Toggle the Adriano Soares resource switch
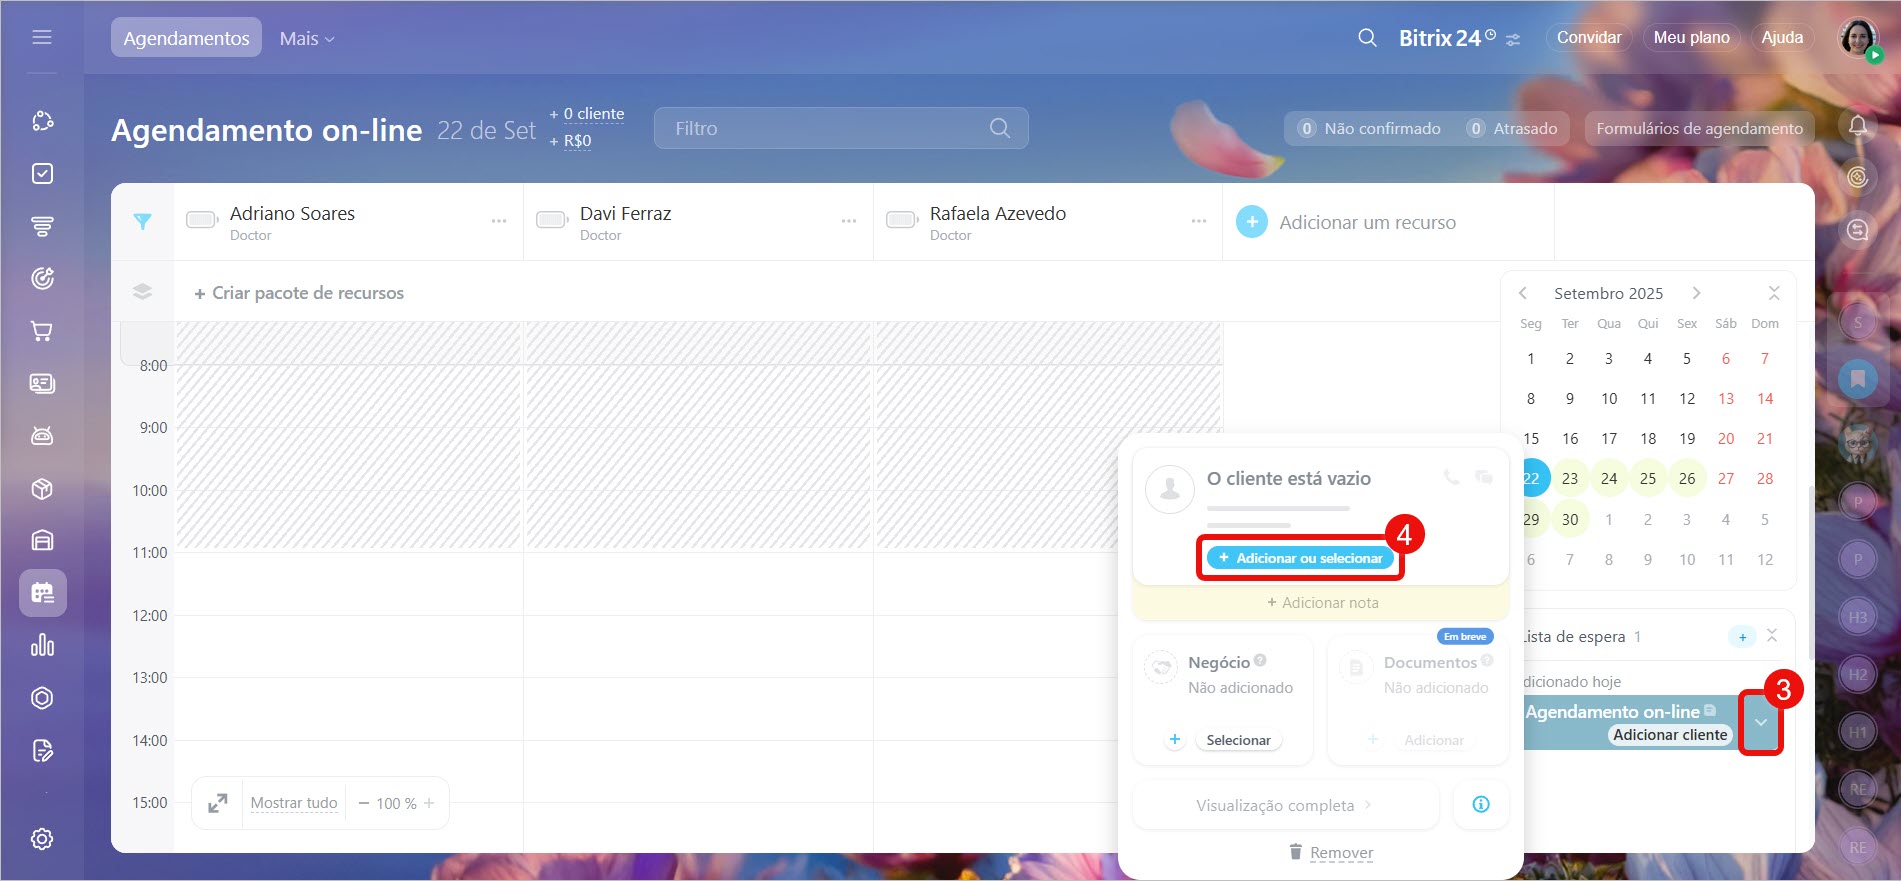The height and width of the screenshot is (881, 1901). click(x=202, y=220)
